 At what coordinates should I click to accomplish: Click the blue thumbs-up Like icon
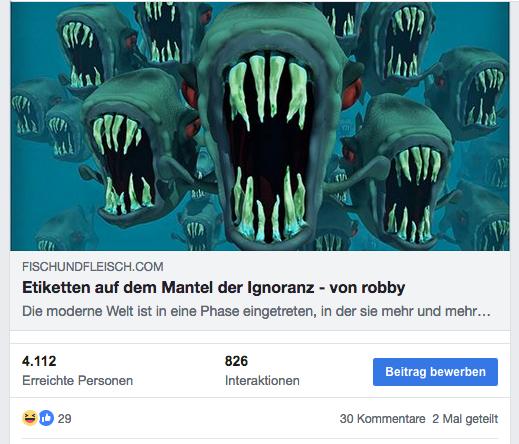coord(46,418)
